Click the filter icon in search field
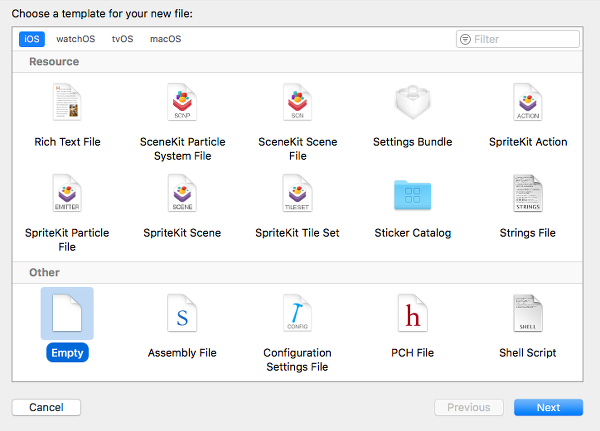This screenshot has height=431, width=600. (x=465, y=39)
